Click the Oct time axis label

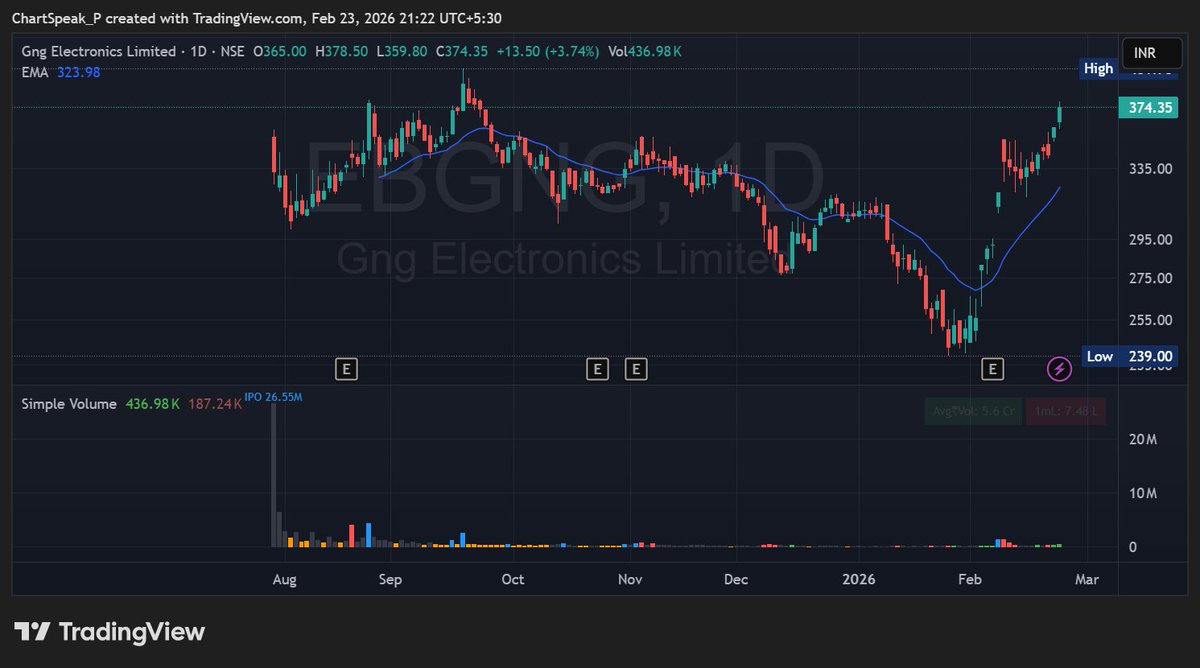pyautogui.click(x=513, y=580)
